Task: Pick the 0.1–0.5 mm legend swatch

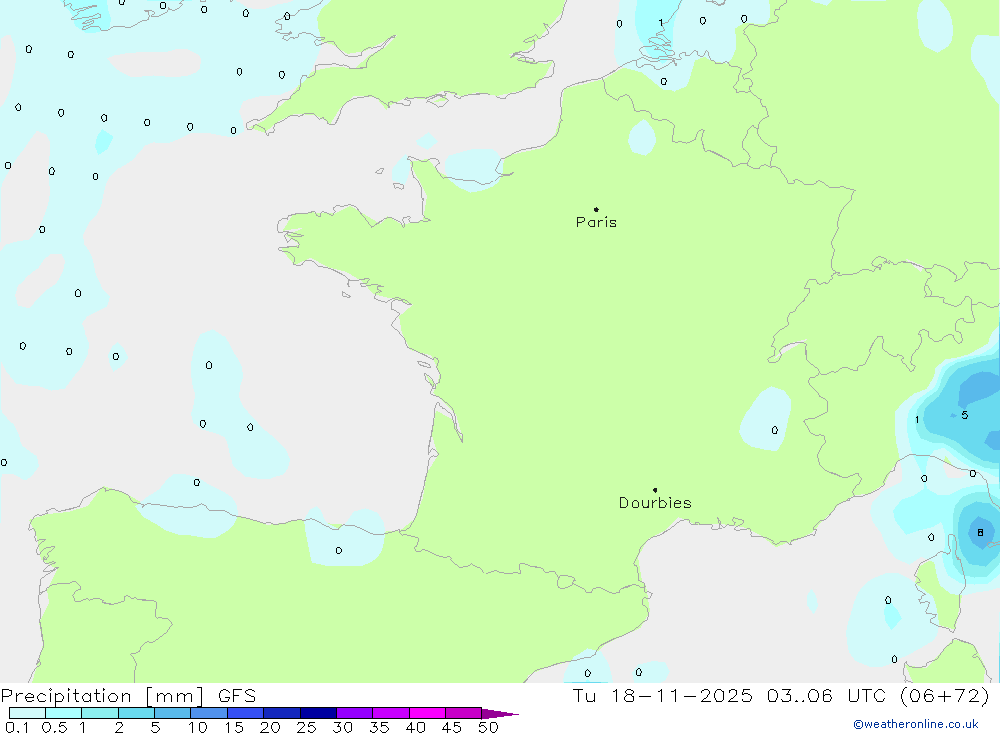Action: coord(27,713)
